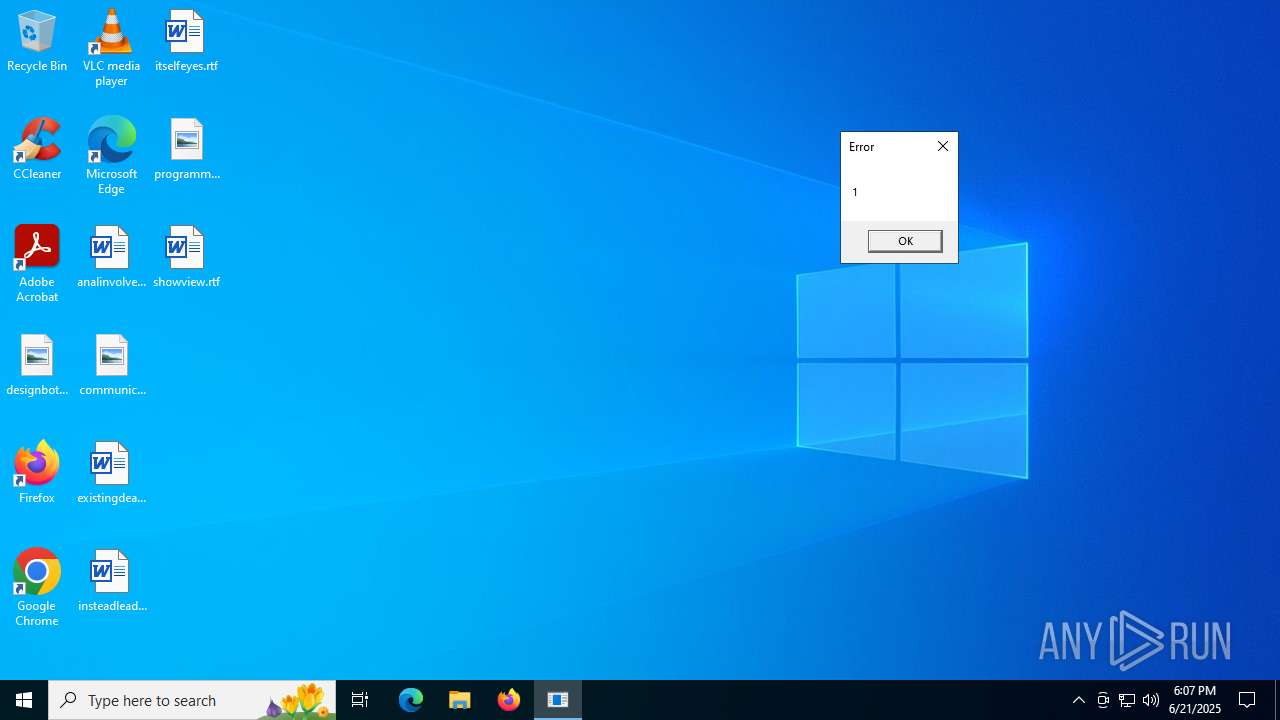Select the existingdea... Word document icon
The height and width of the screenshot is (720, 1280).
(111, 474)
